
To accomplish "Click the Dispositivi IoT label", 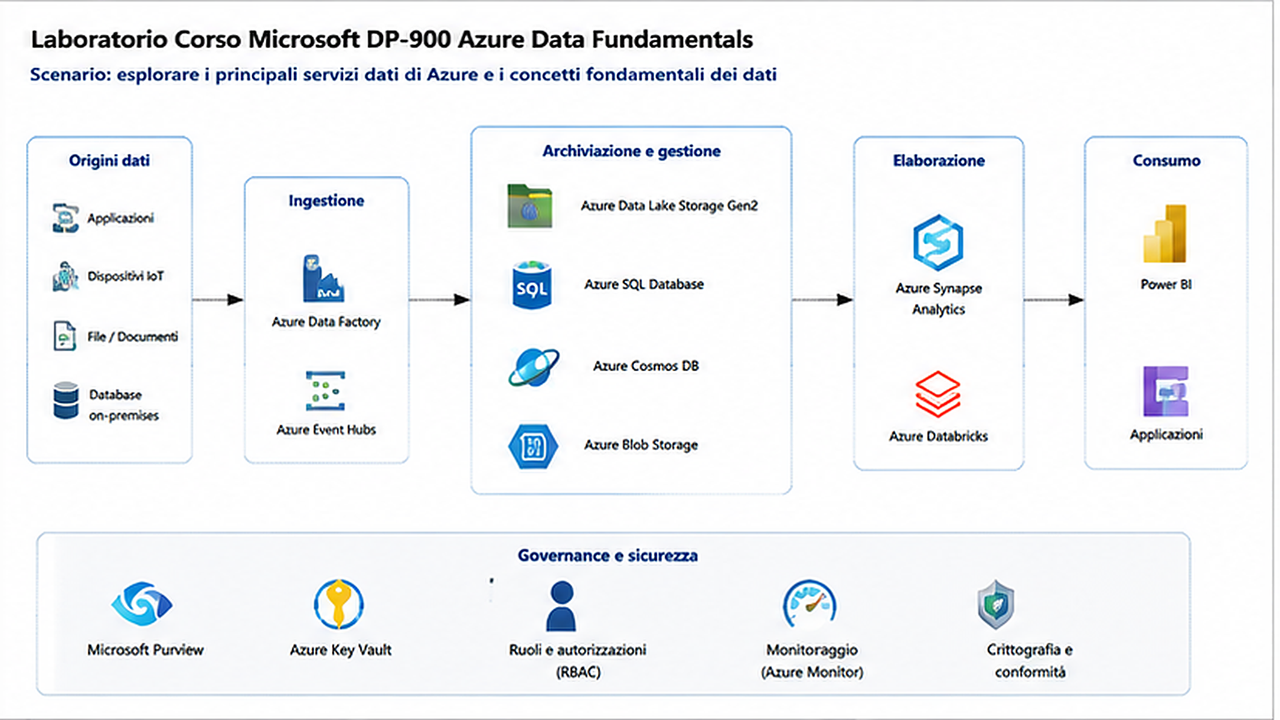I will (x=125, y=277).
